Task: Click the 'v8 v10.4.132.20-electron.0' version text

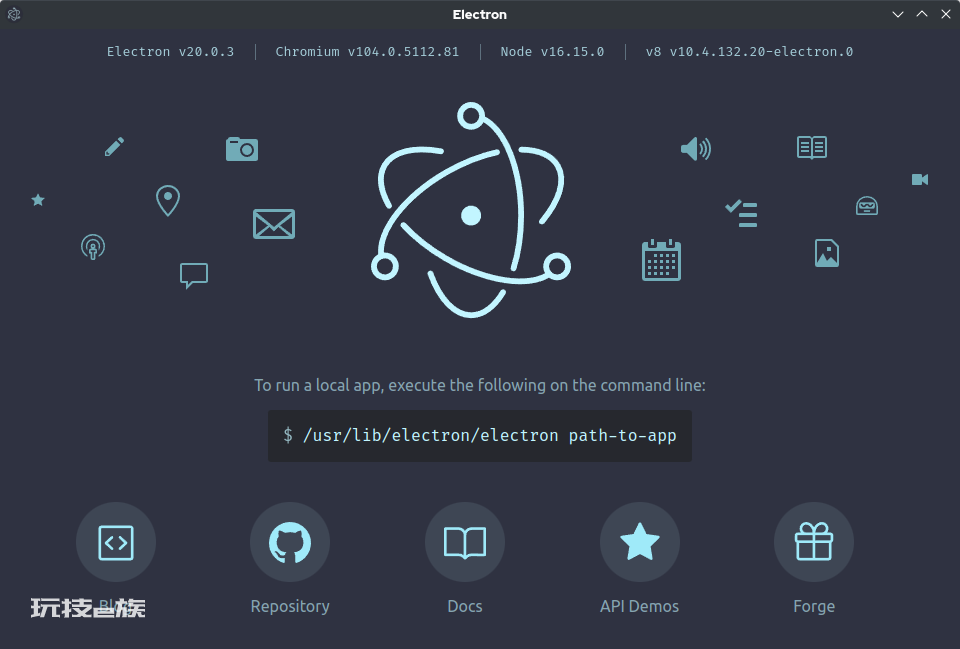Action: [749, 51]
